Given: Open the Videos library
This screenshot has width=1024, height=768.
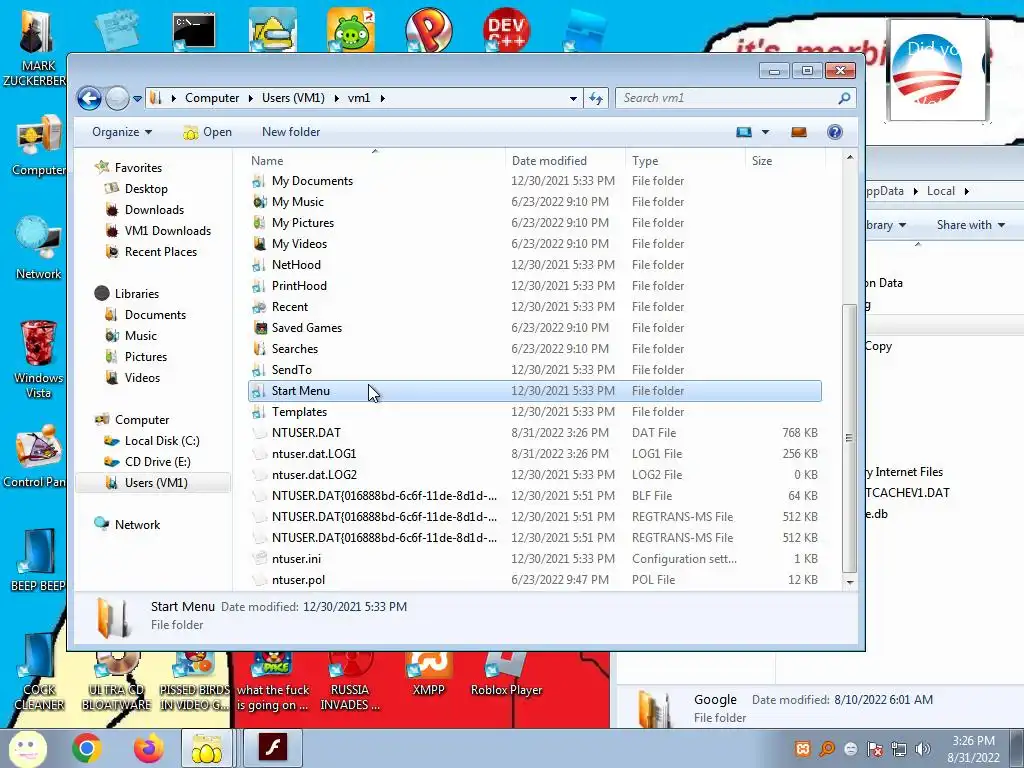Looking at the screenshot, I should 142,377.
